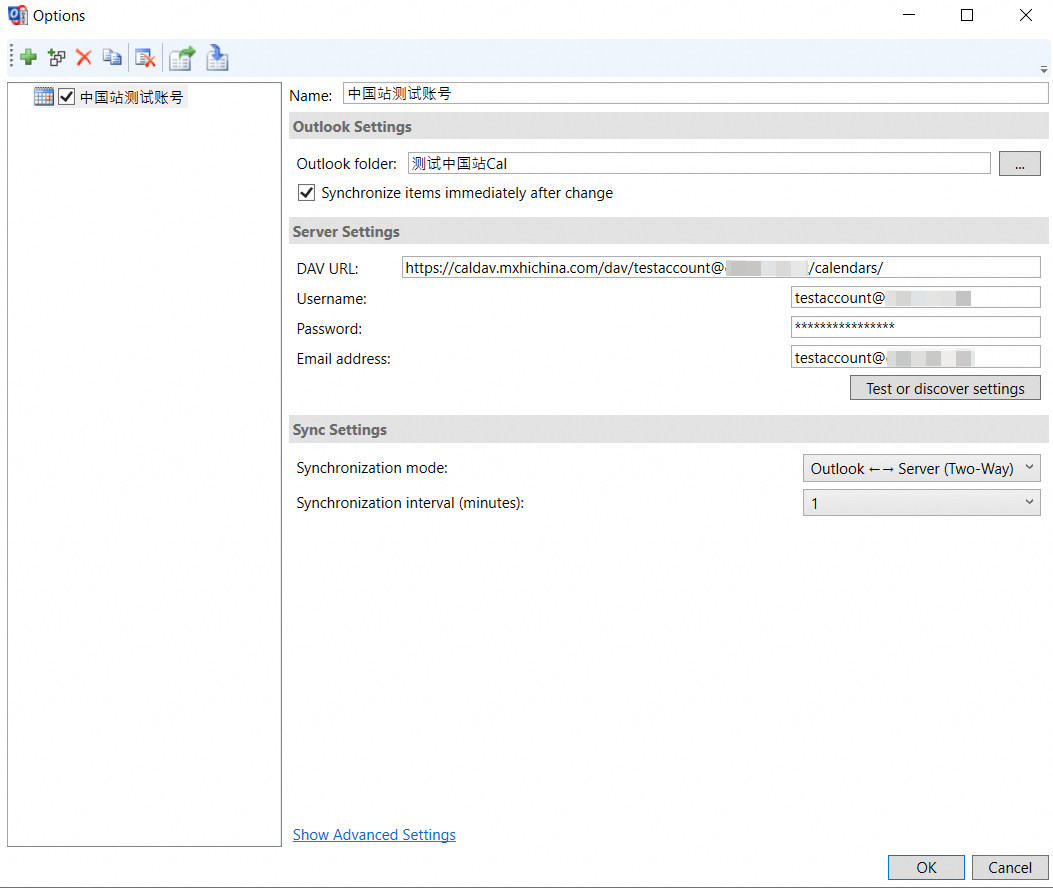This screenshot has width=1053, height=888.
Task: Click the green plus add profile icon
Action: [x=28, y=58]
